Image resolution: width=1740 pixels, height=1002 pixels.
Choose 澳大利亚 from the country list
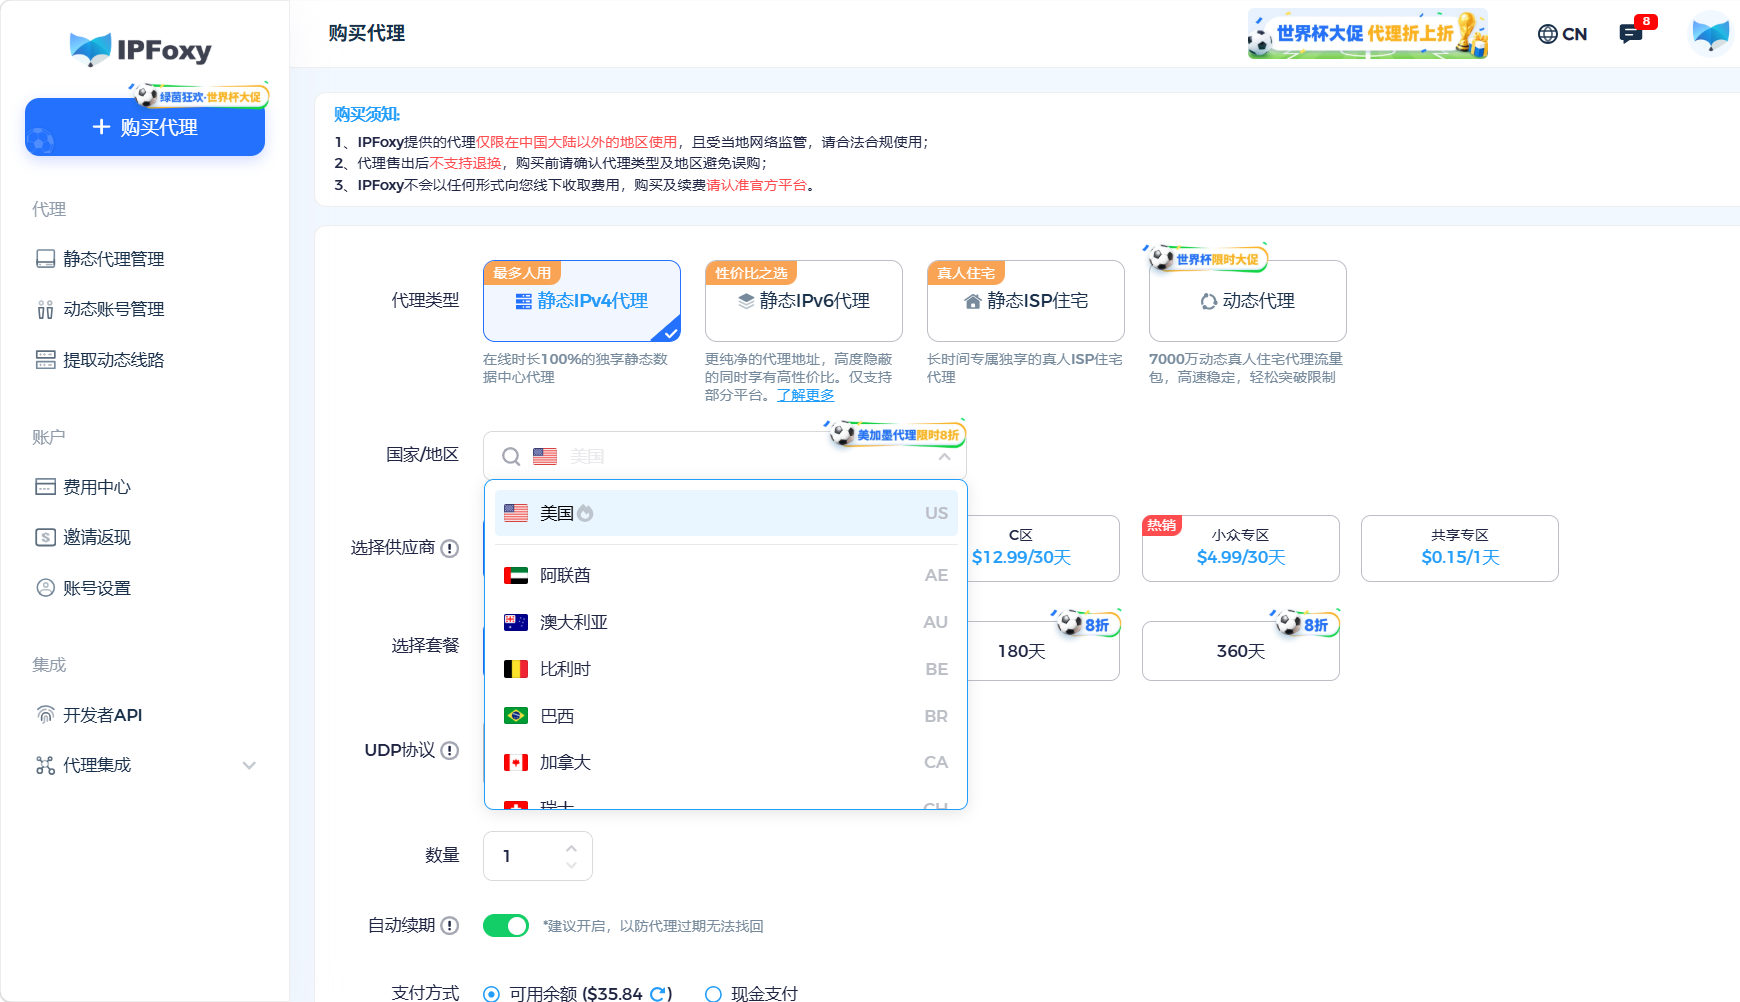[727, 622]
